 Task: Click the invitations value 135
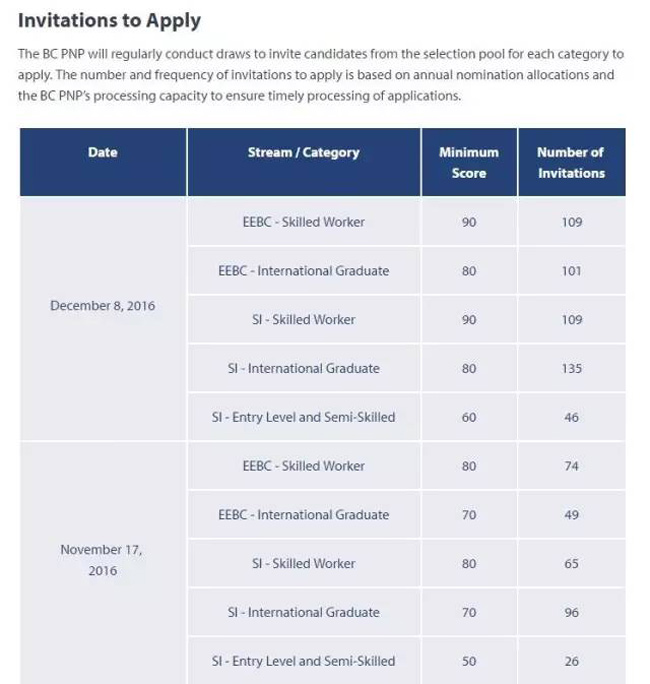(571, 368)
